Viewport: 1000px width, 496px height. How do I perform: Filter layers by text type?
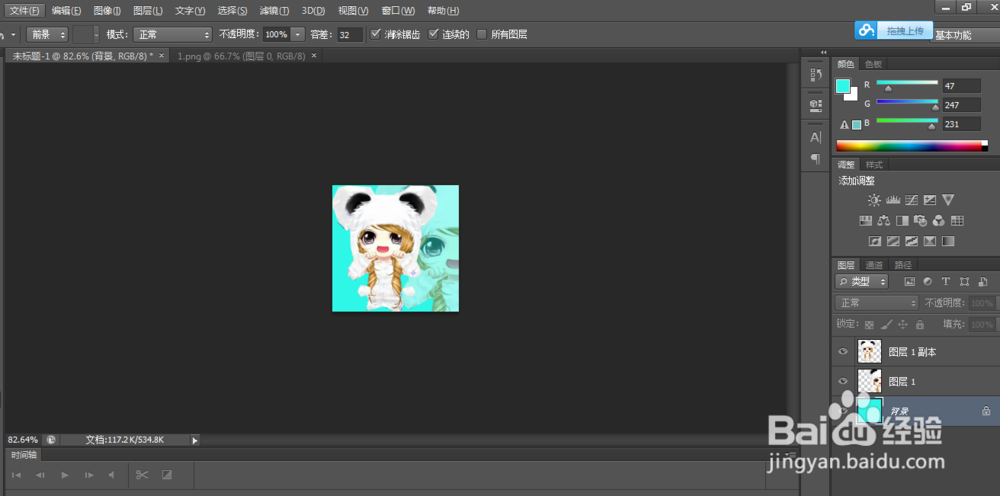click(x=946, y=281)
